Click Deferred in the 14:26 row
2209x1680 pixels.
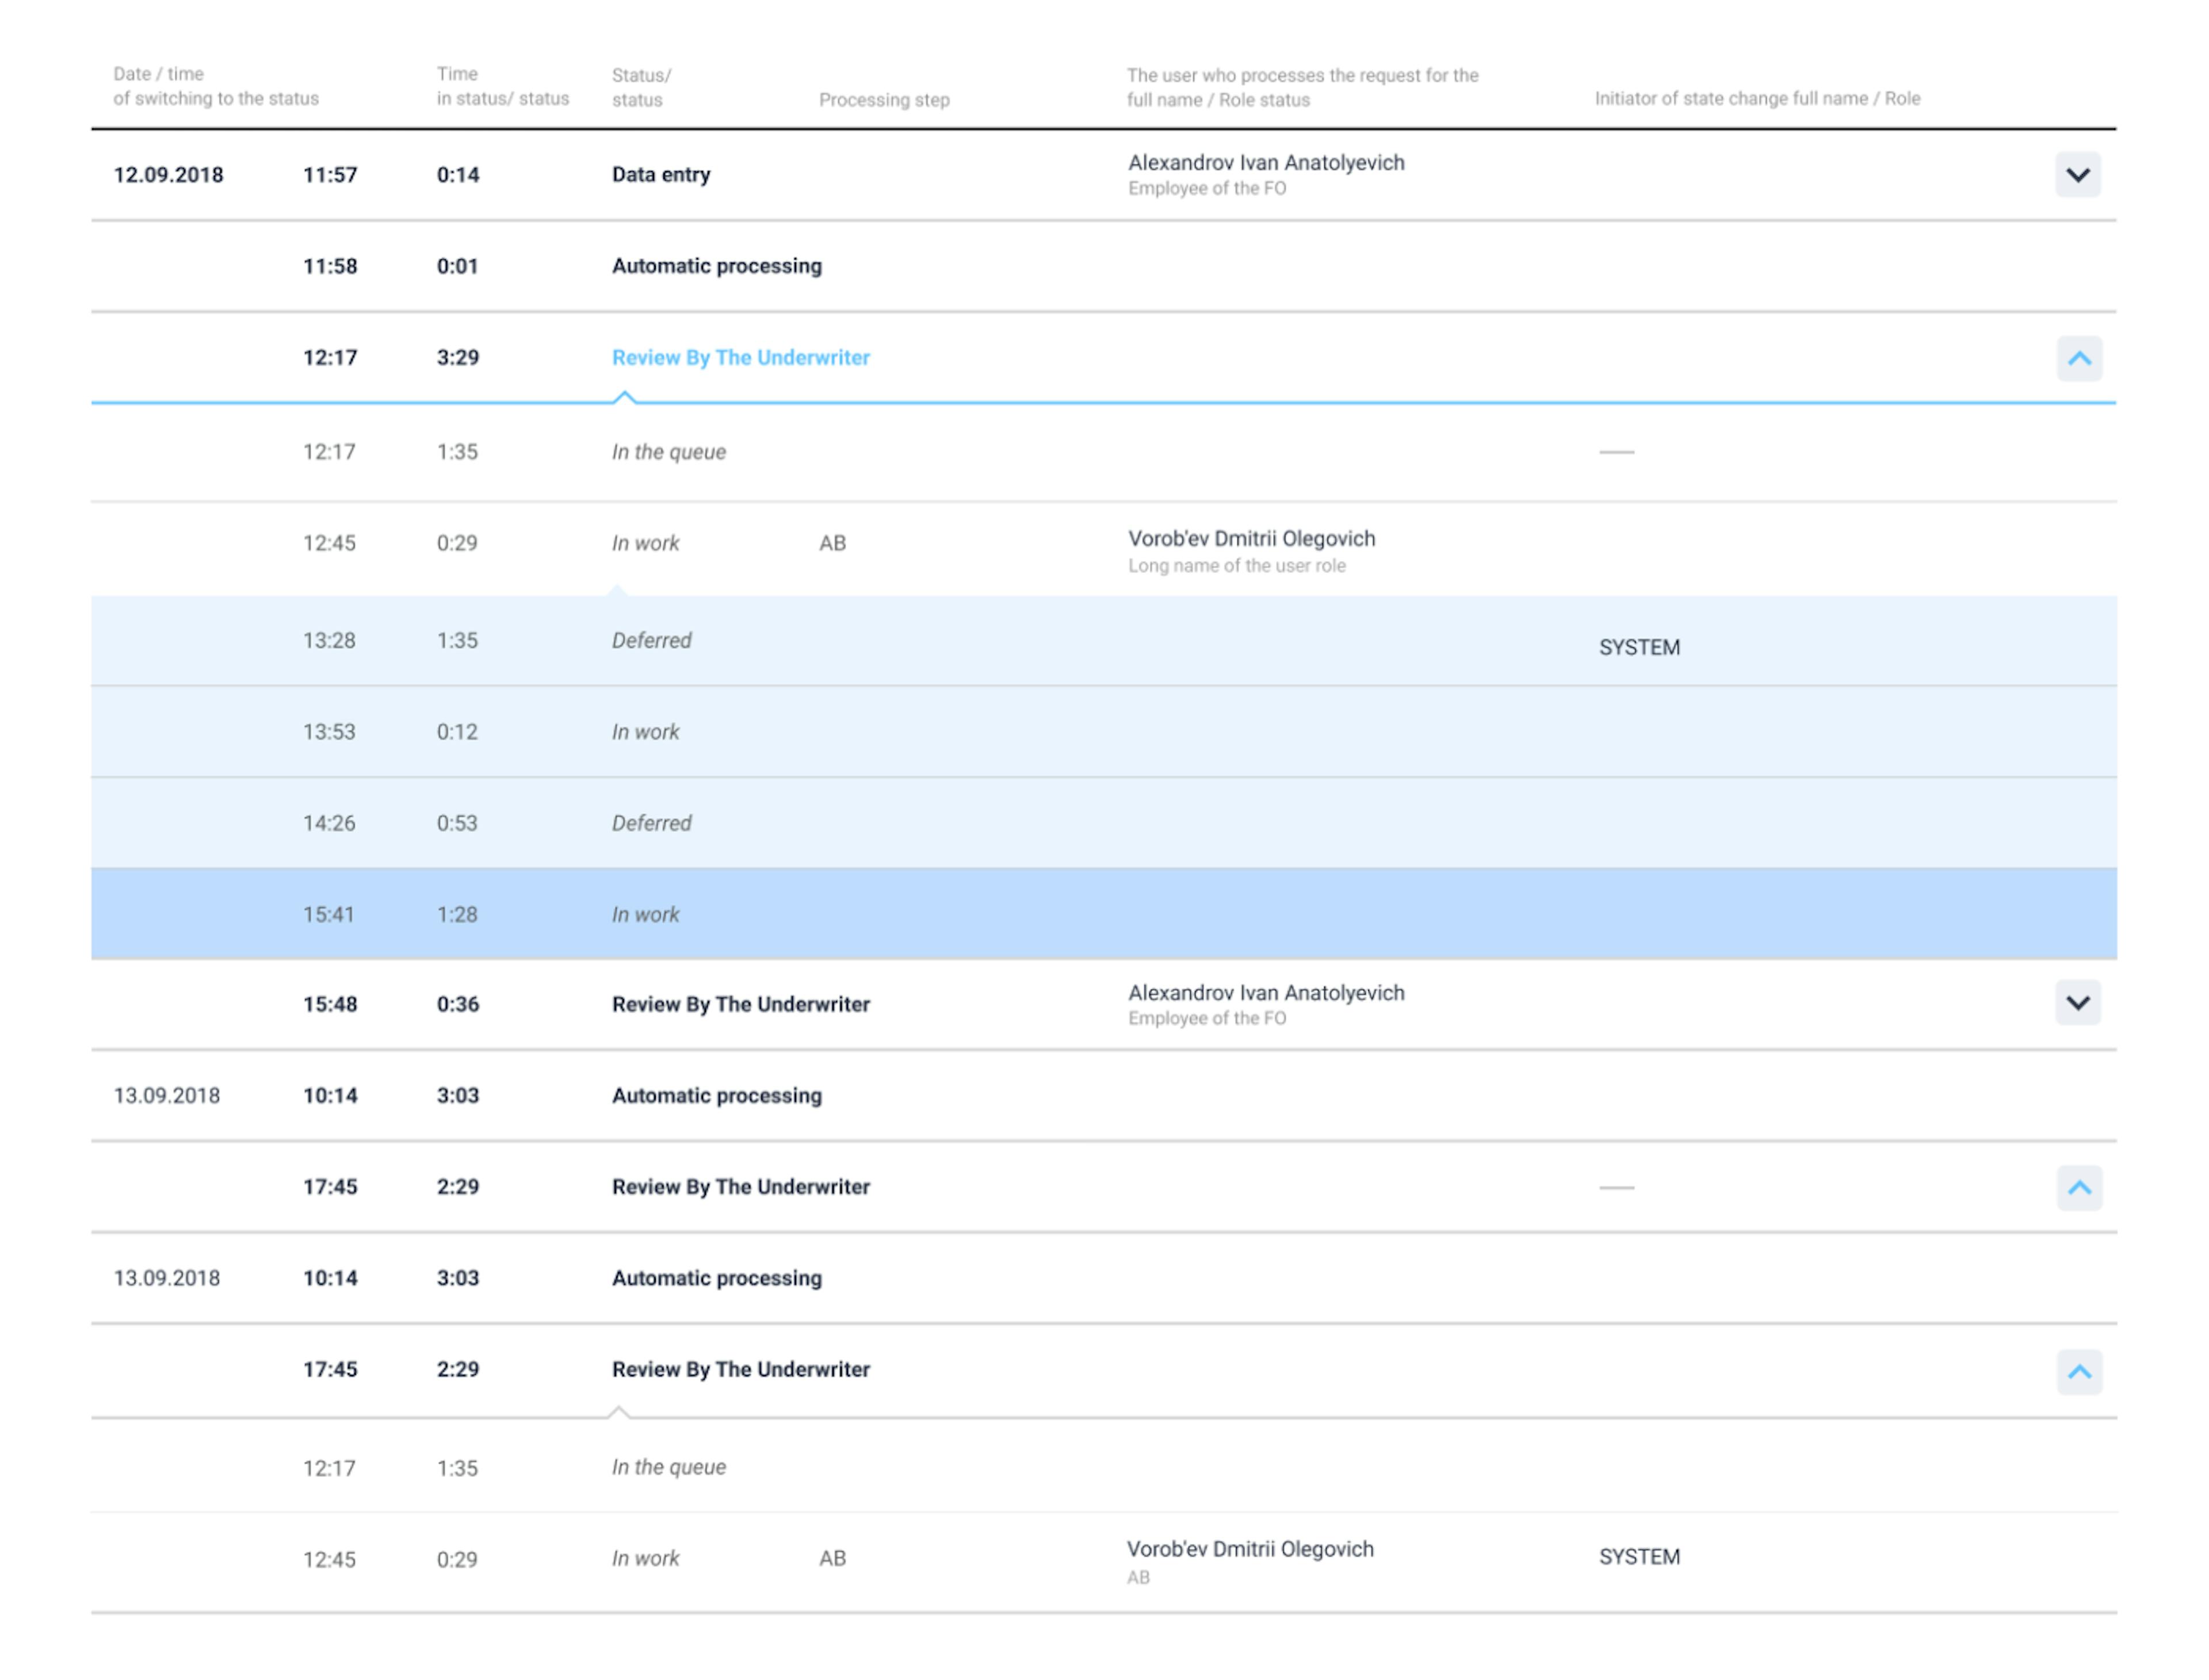(x=651, y=823)
